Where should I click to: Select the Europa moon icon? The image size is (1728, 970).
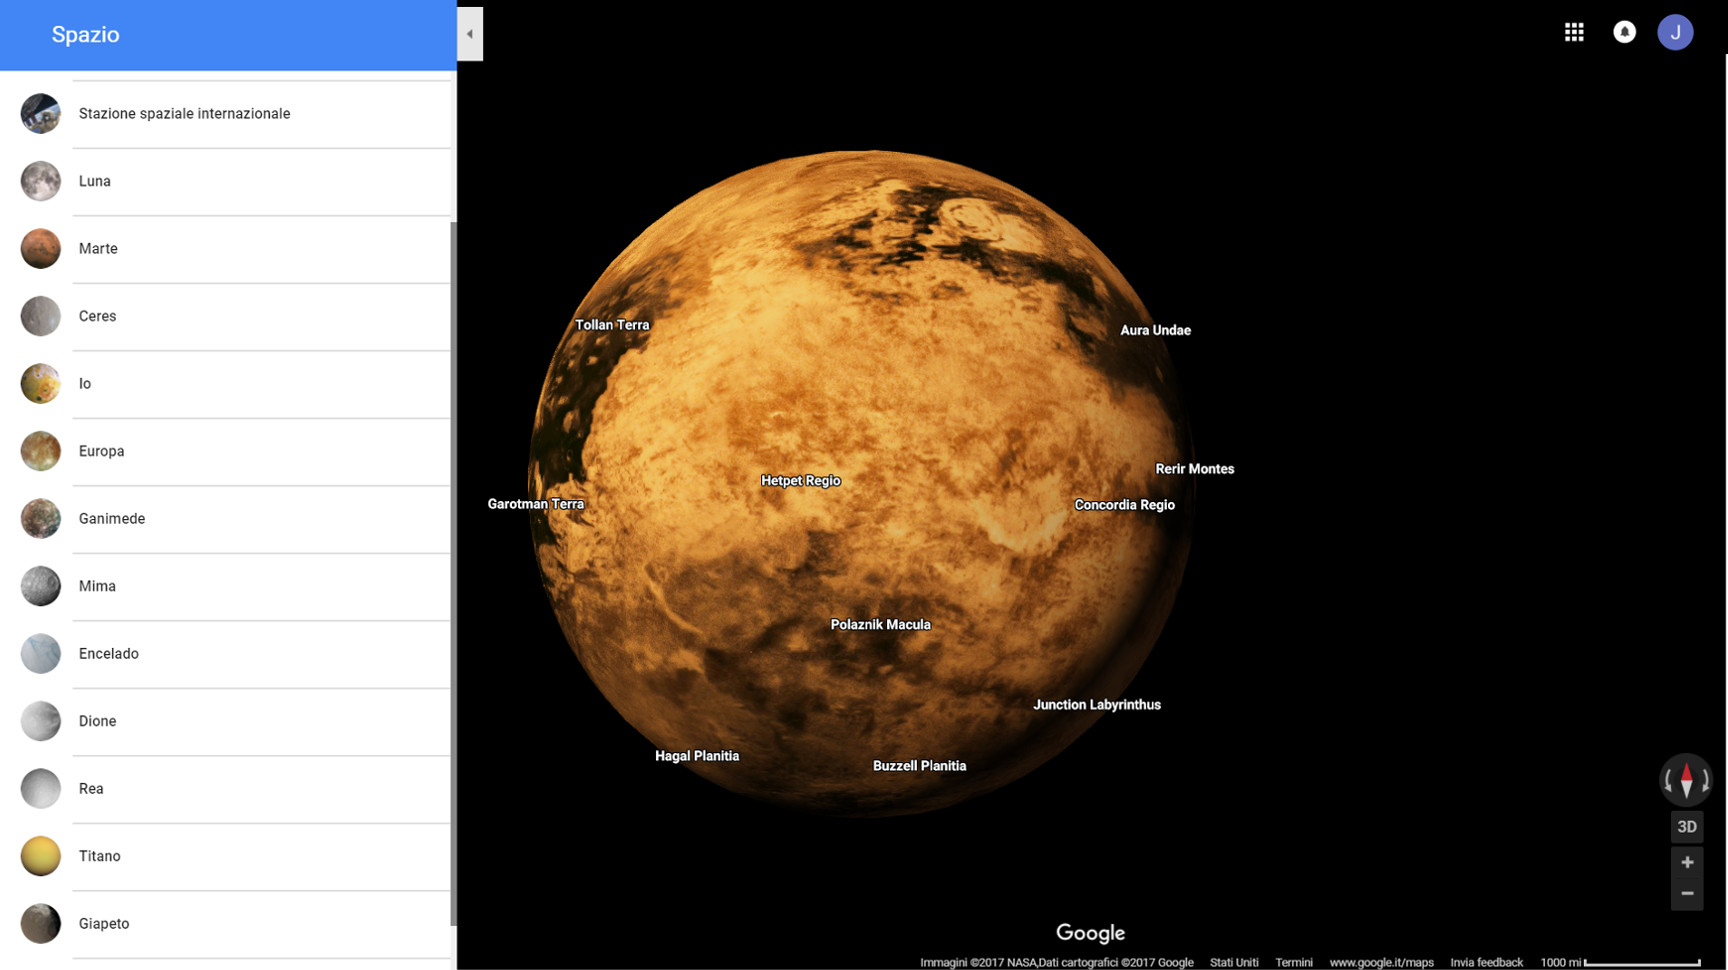pos(40,451)
